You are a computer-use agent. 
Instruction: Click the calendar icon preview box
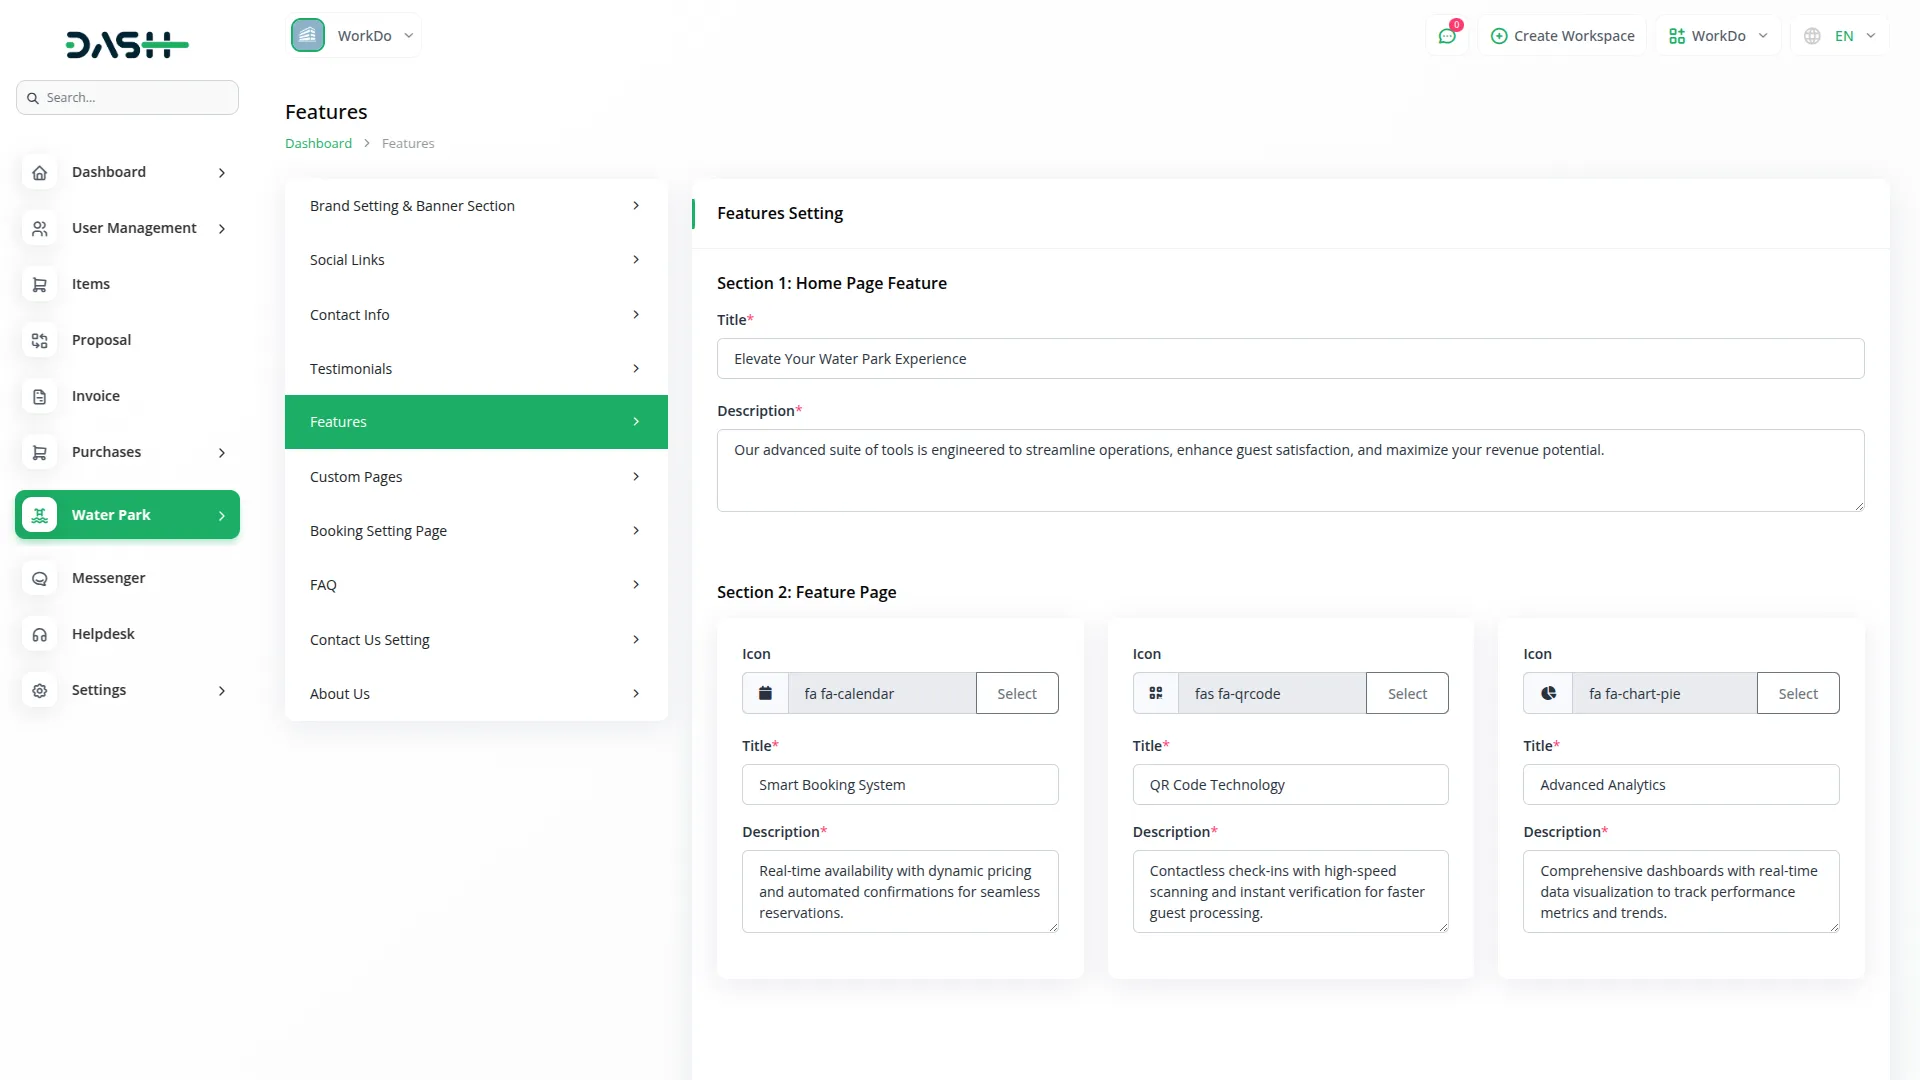(765, 693)
